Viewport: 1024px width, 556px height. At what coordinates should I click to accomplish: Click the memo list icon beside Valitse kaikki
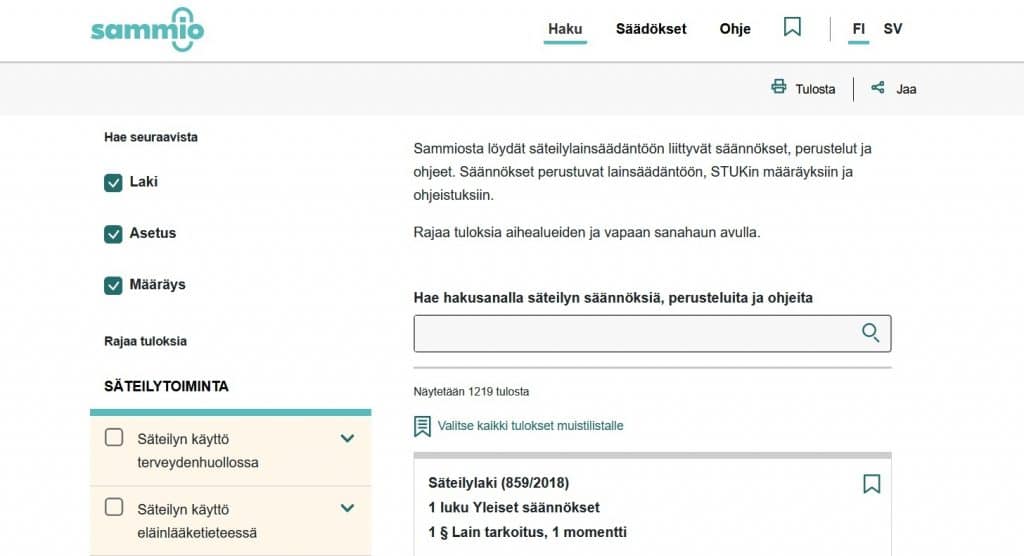422,426
